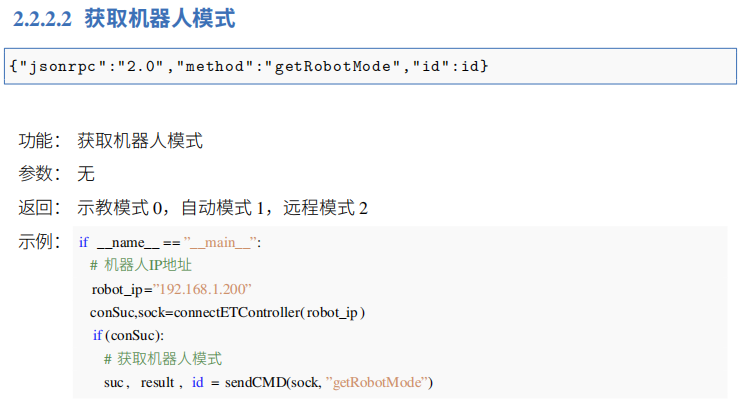Click the 返回 label
Image resolution: width=751 pixels, height=415 pixels.
pyautogui.click(x=41, y=208)
